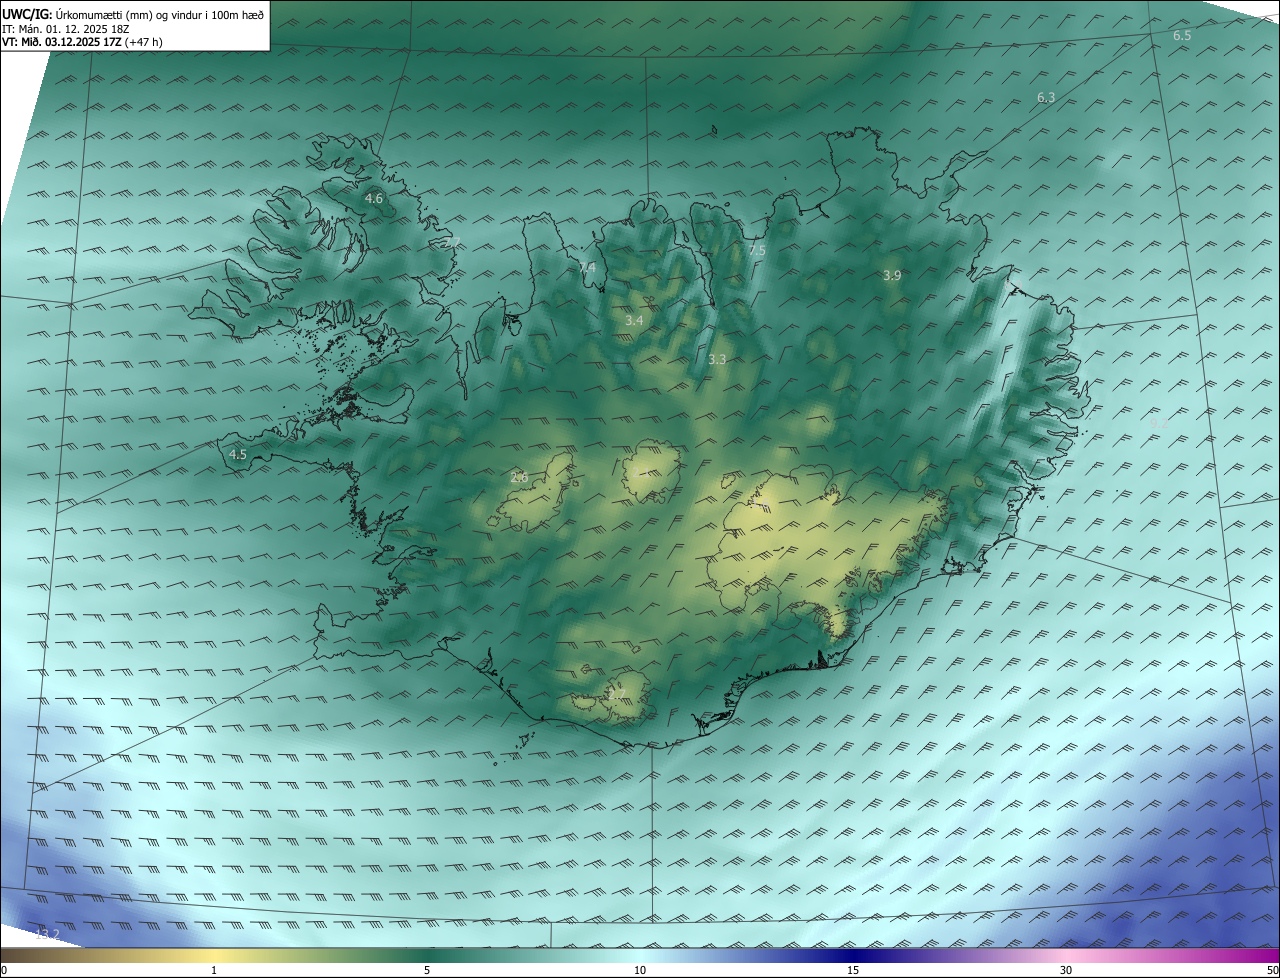Image resolution: width=1280 pixels, height=978 pixels.
Task: Click the 15 tick on the color scale
Action: tap(853, 970)
